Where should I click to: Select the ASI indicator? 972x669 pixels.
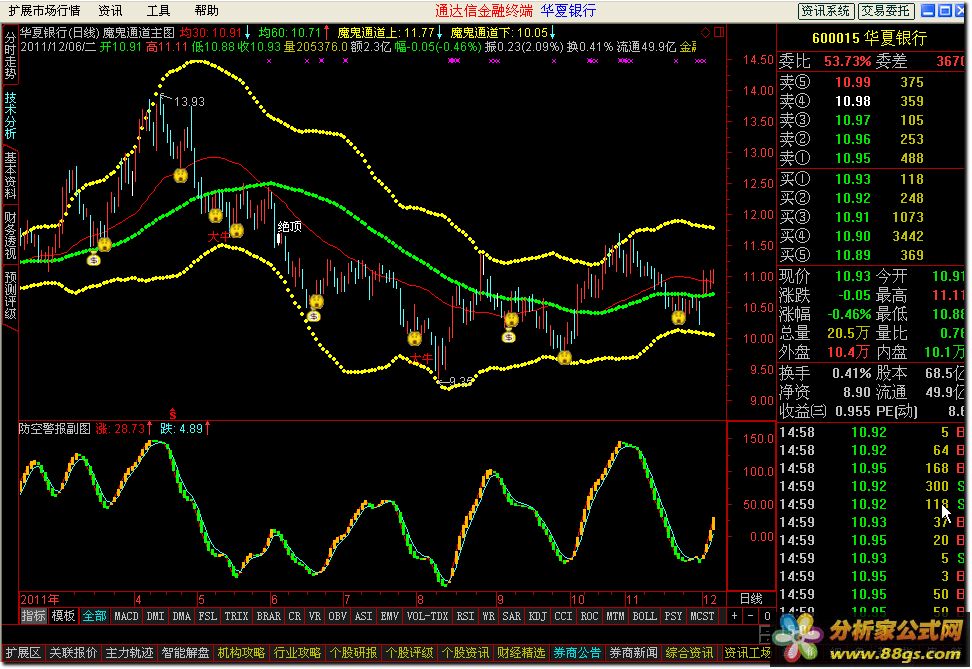click(x=363, y=616)
